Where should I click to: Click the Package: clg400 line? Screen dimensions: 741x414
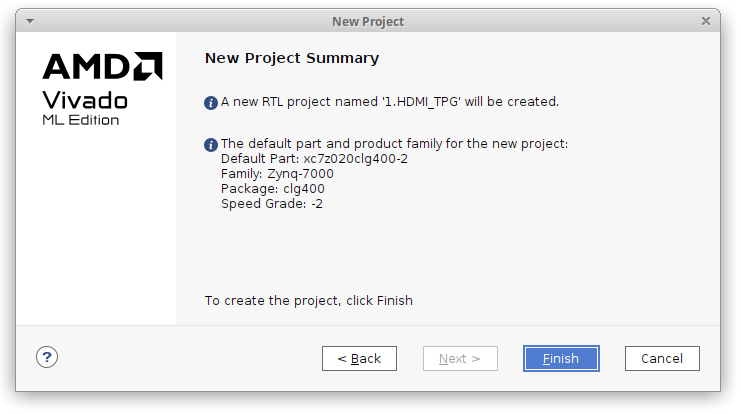coord(272,189)
